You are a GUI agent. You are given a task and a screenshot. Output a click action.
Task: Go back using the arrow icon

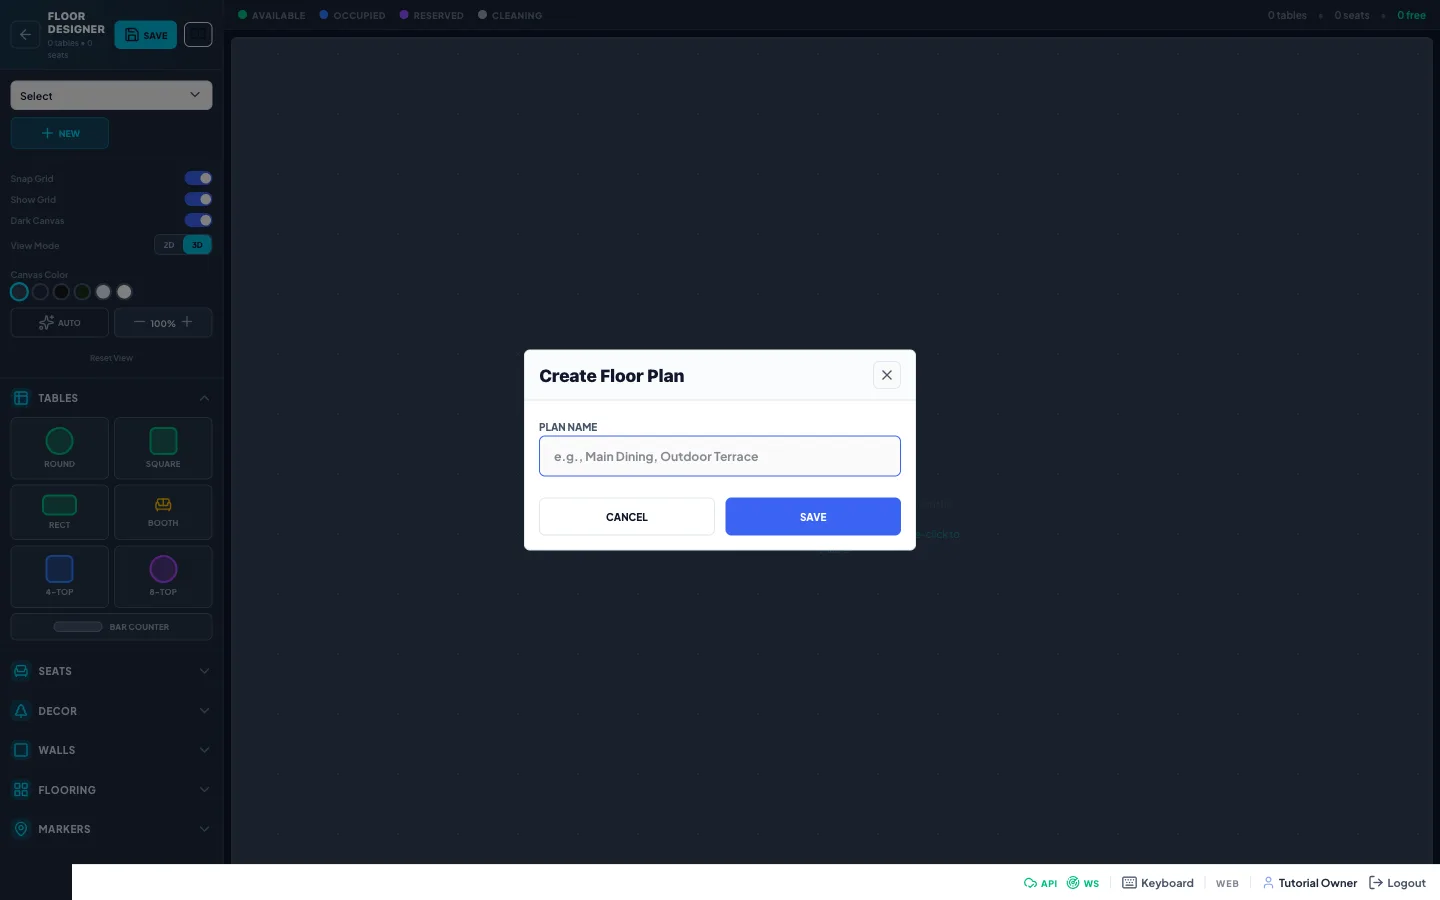coord(25,35)
